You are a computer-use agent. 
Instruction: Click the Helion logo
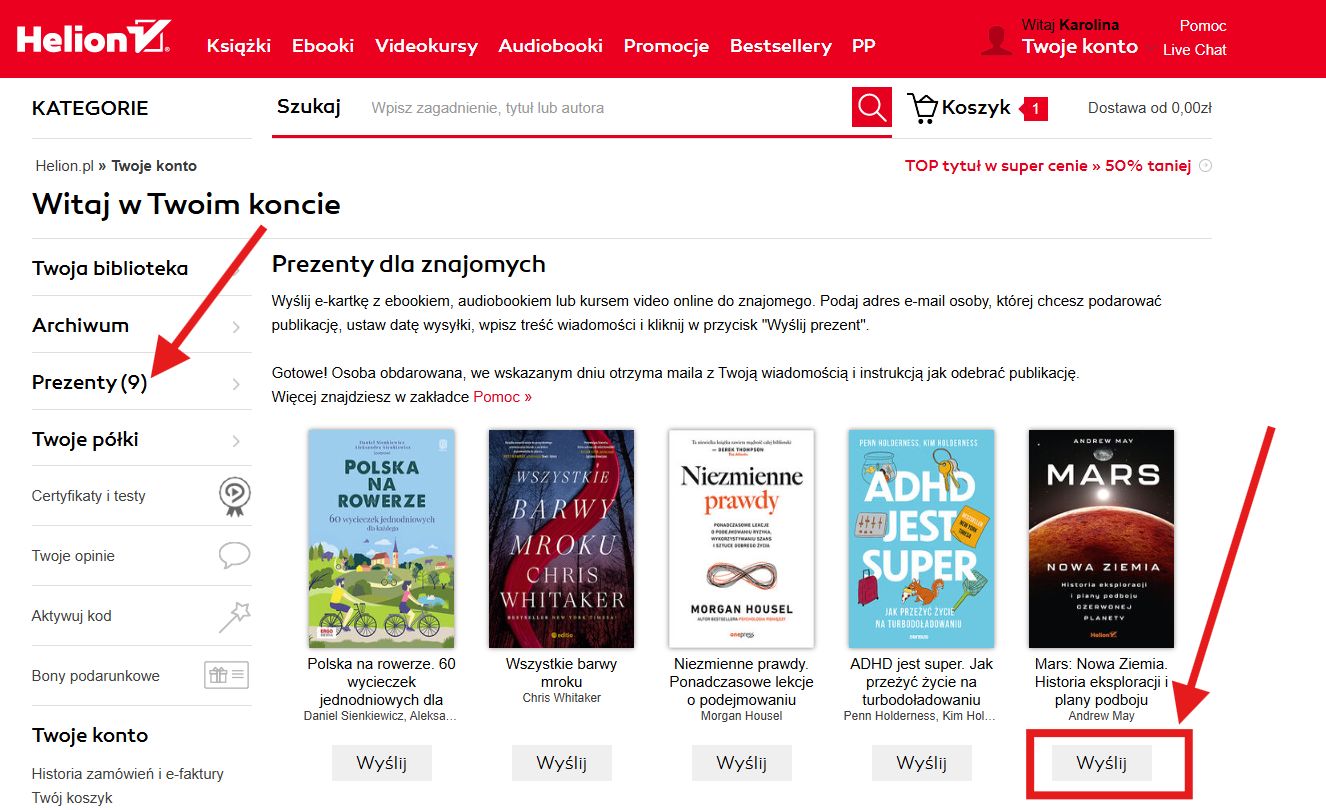(93, 38)
